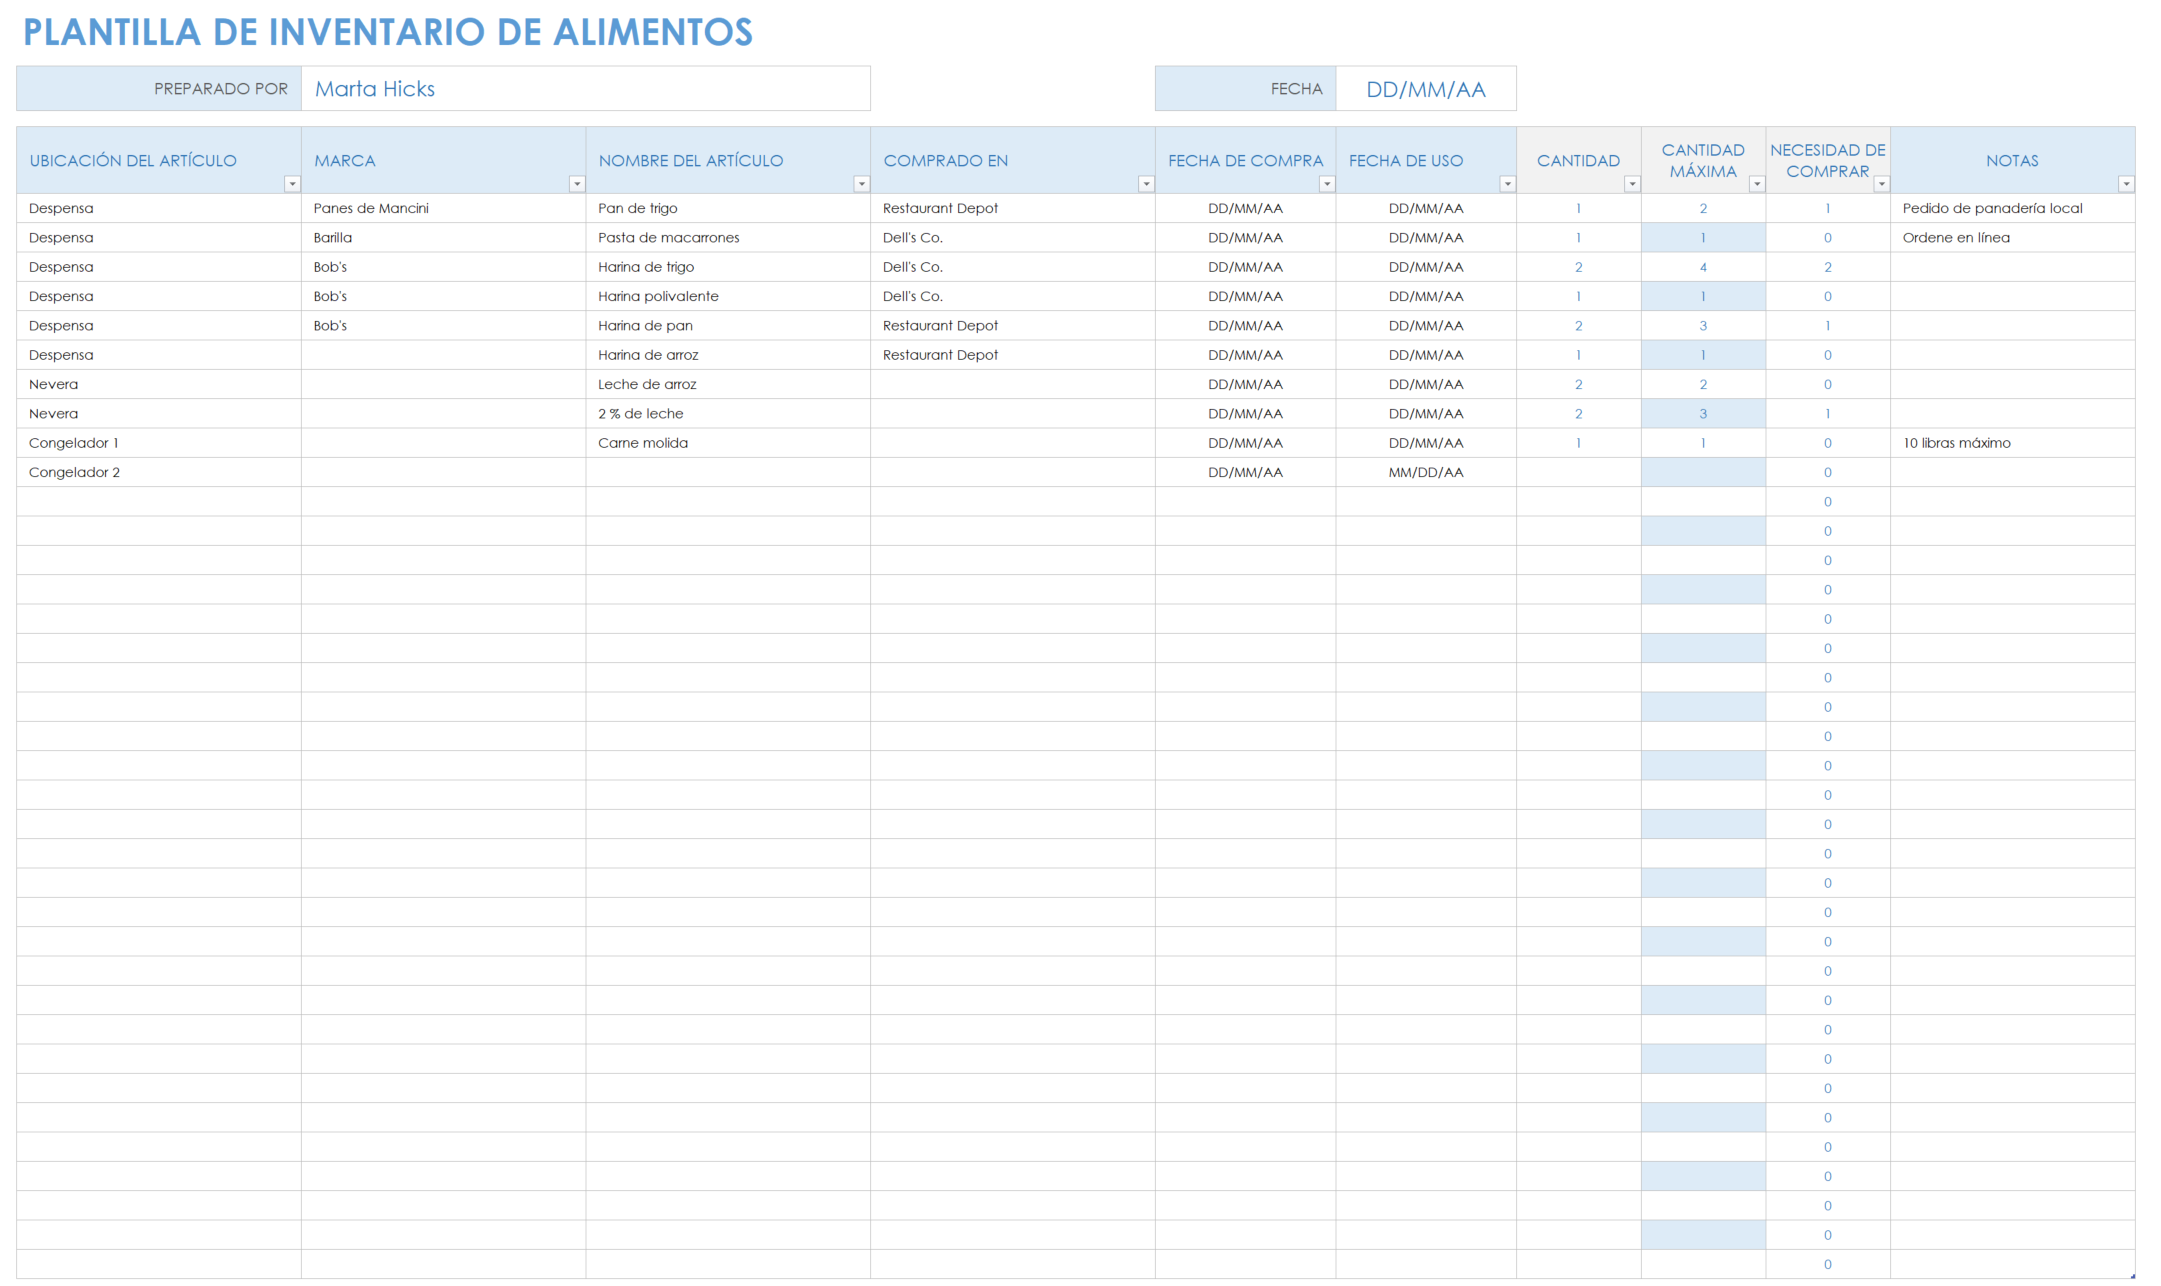Viewport: 2161px width, 1286px height.
Task: Open the NECESIDAD DE COMPRAR filter dropdown
Action: [1882, 184]
